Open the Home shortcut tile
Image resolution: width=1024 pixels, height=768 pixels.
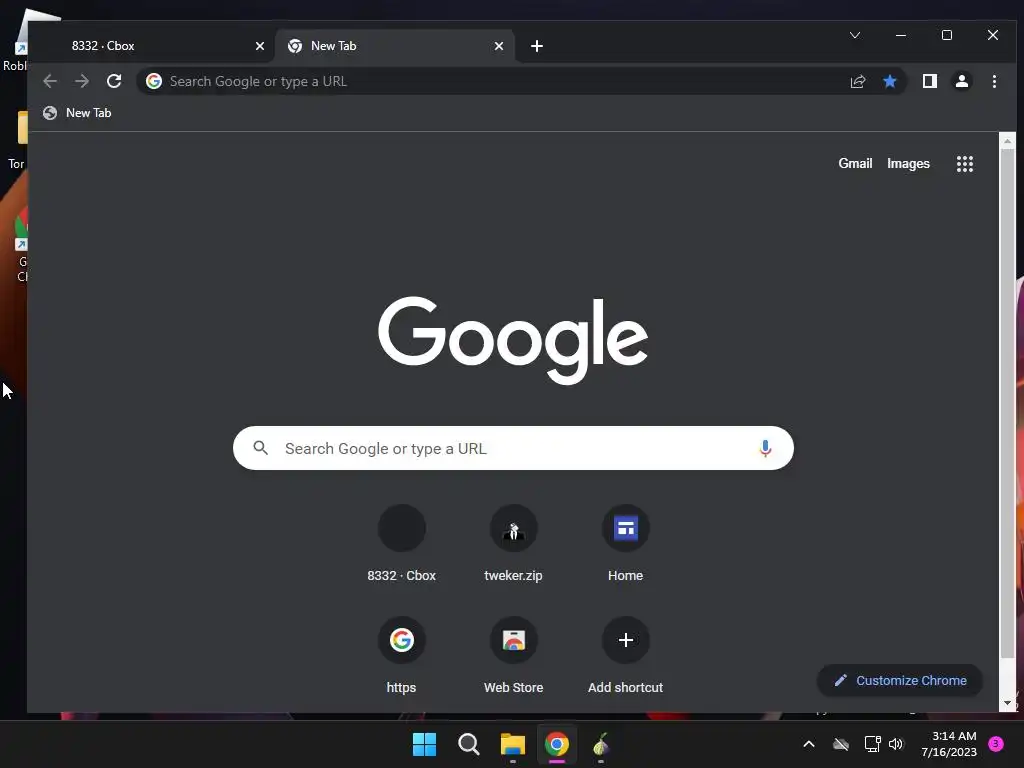click(x=625, y=543)
